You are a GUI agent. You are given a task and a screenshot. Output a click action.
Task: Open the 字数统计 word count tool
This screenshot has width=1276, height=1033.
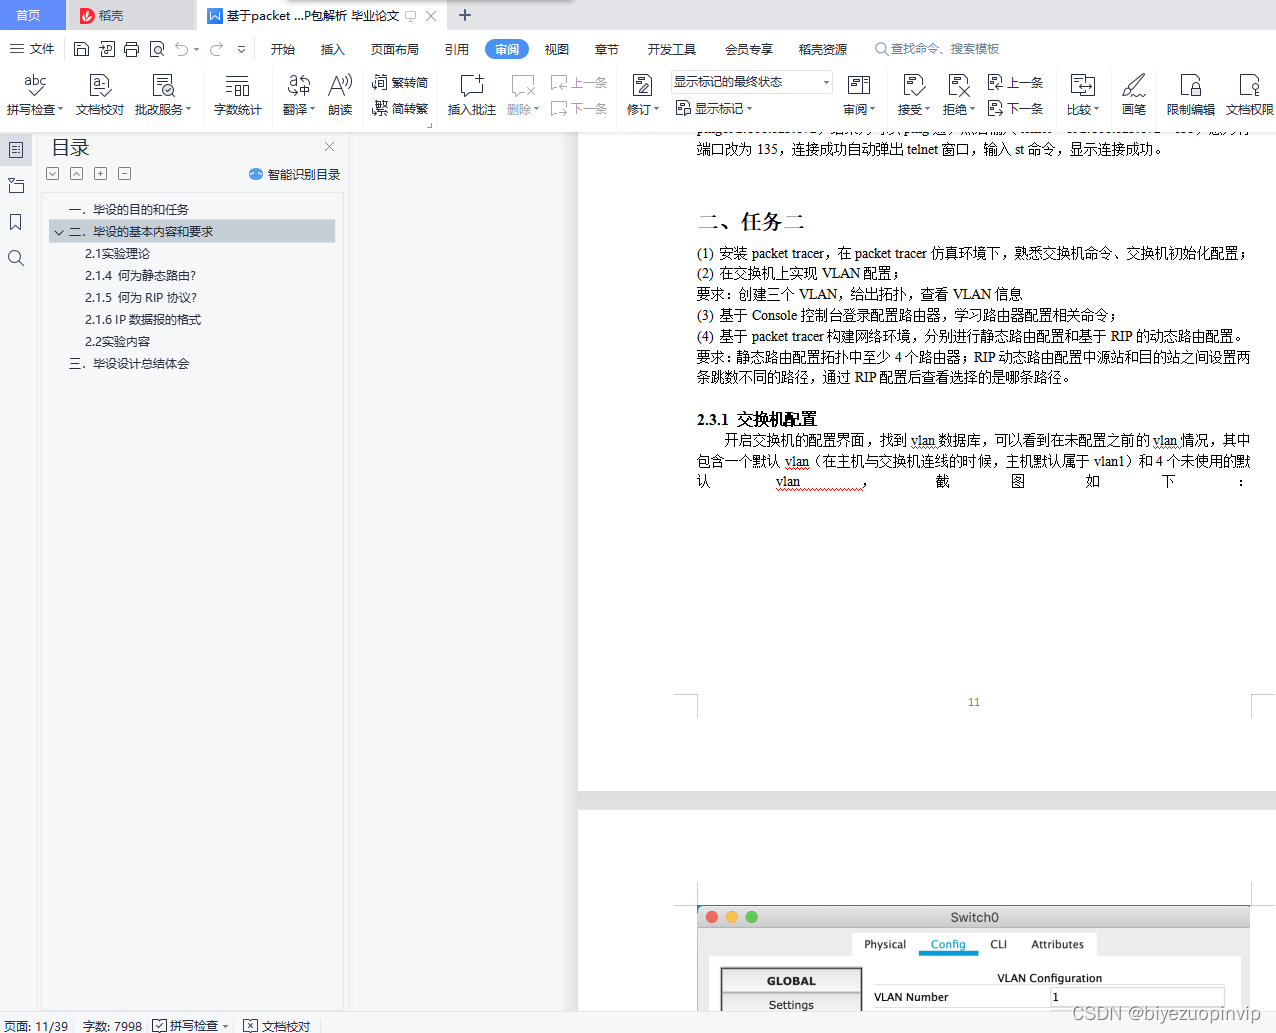(x=237, y=95)
